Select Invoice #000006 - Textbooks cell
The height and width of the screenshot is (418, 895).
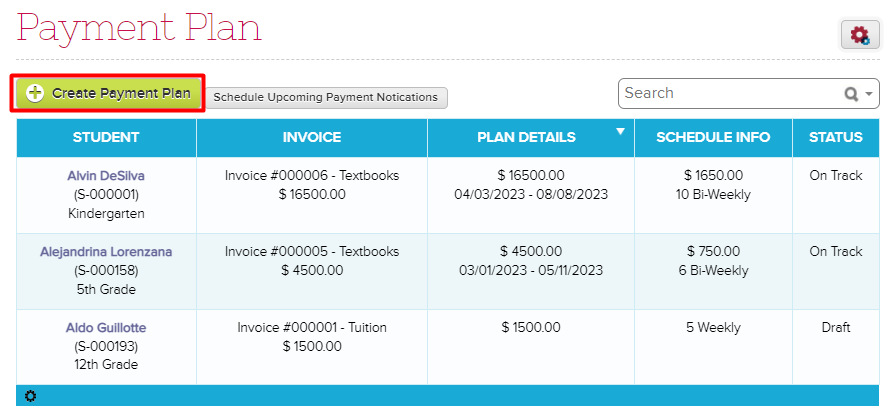click(x=312, y=176)
